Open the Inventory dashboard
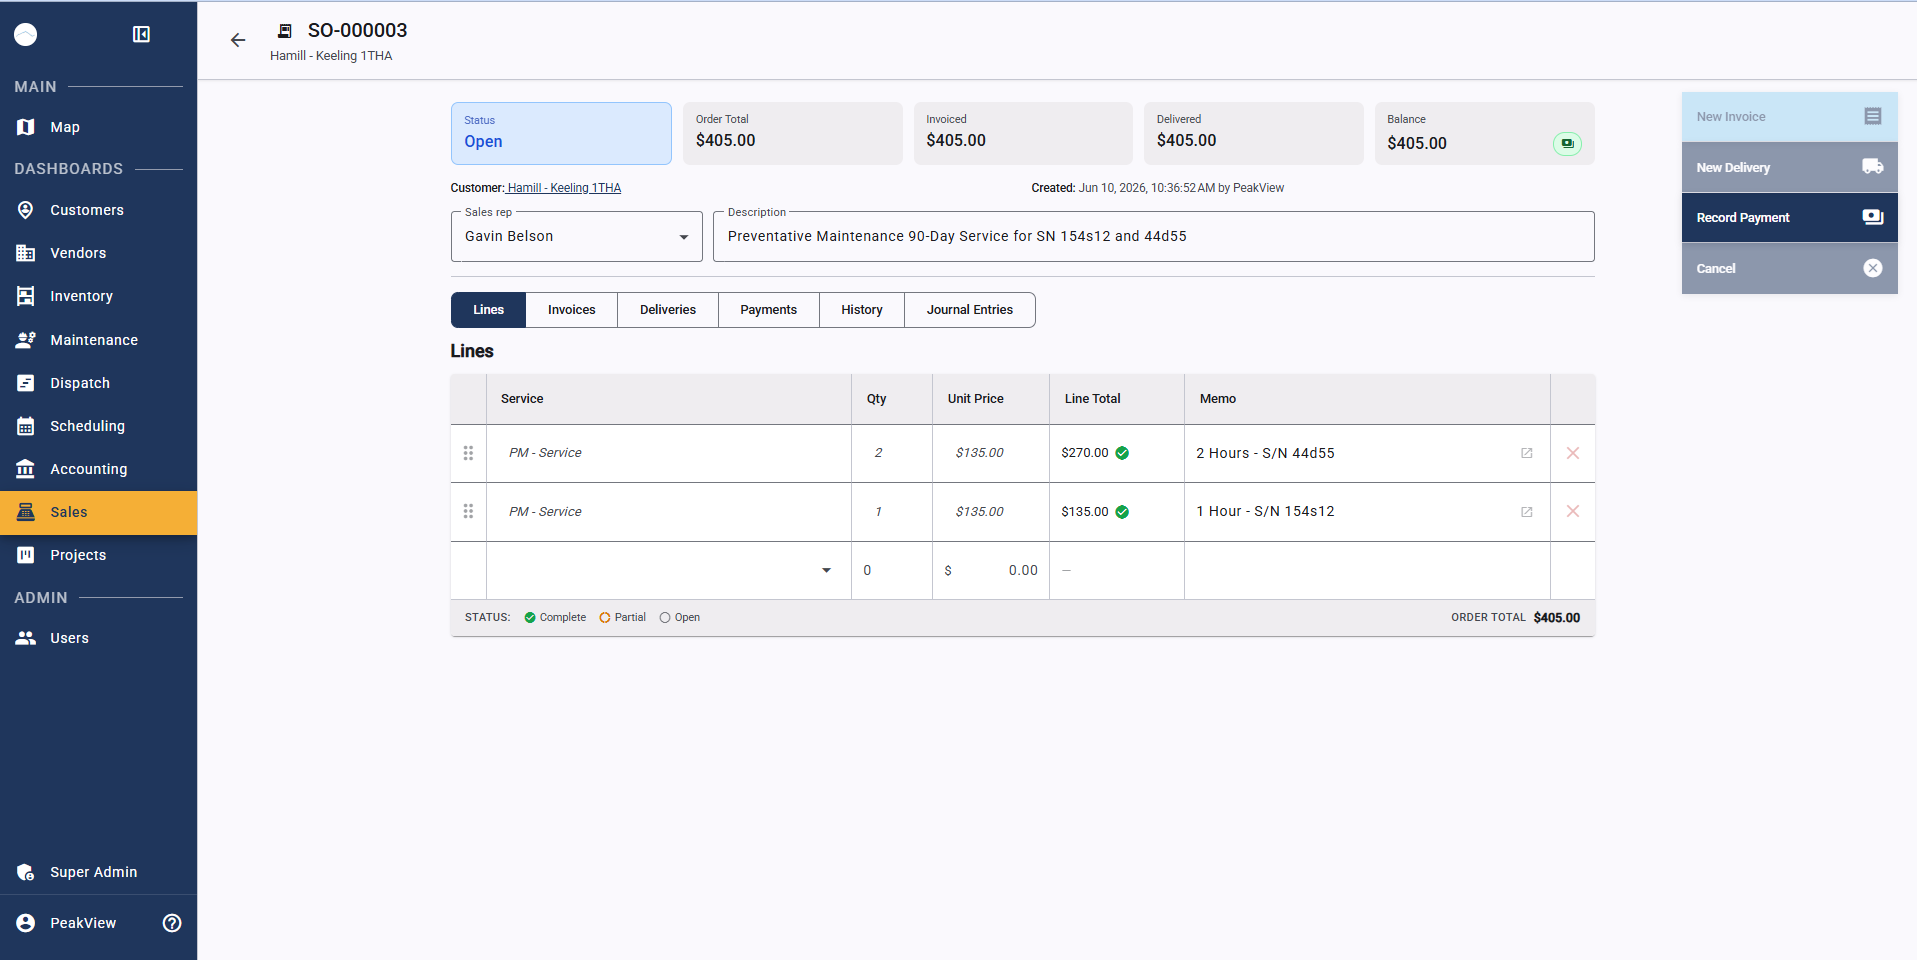Screen dimensions: 1917x960 coord(98,296)
